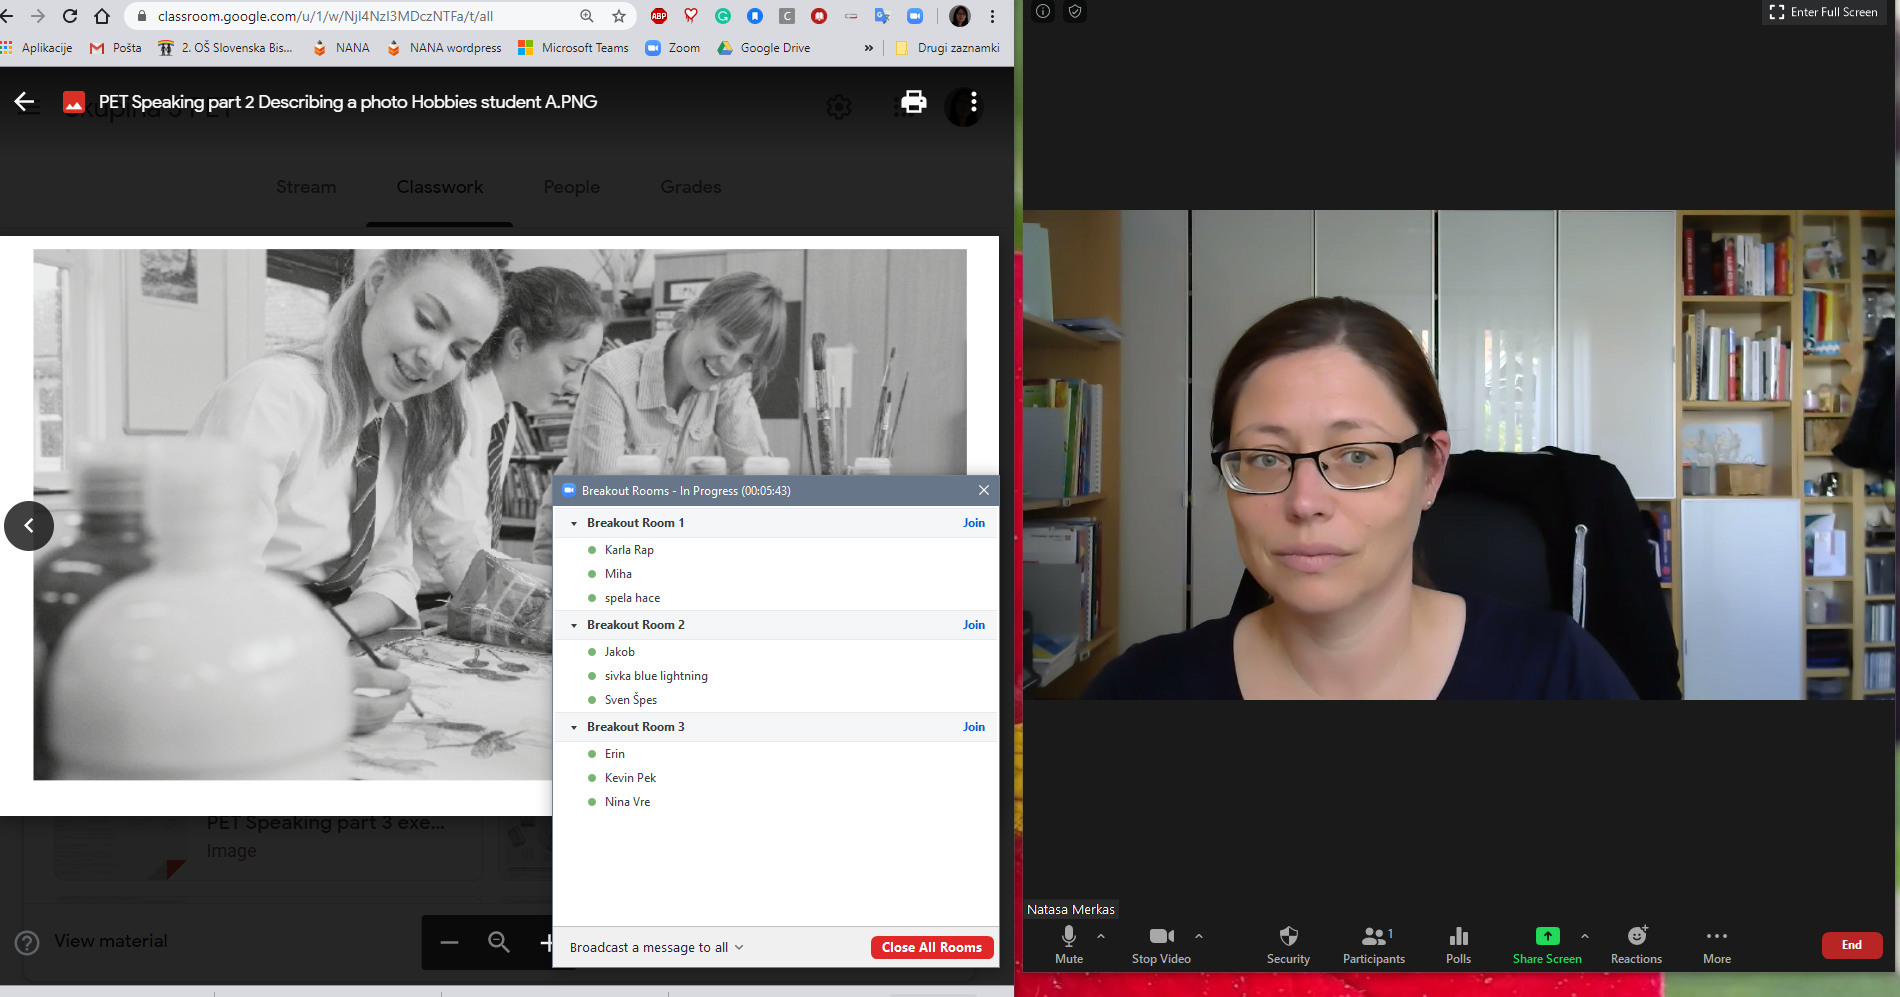Collapse Breakout Room 1 participant list
The image size is (1900, 997).
tap(574, 523)
